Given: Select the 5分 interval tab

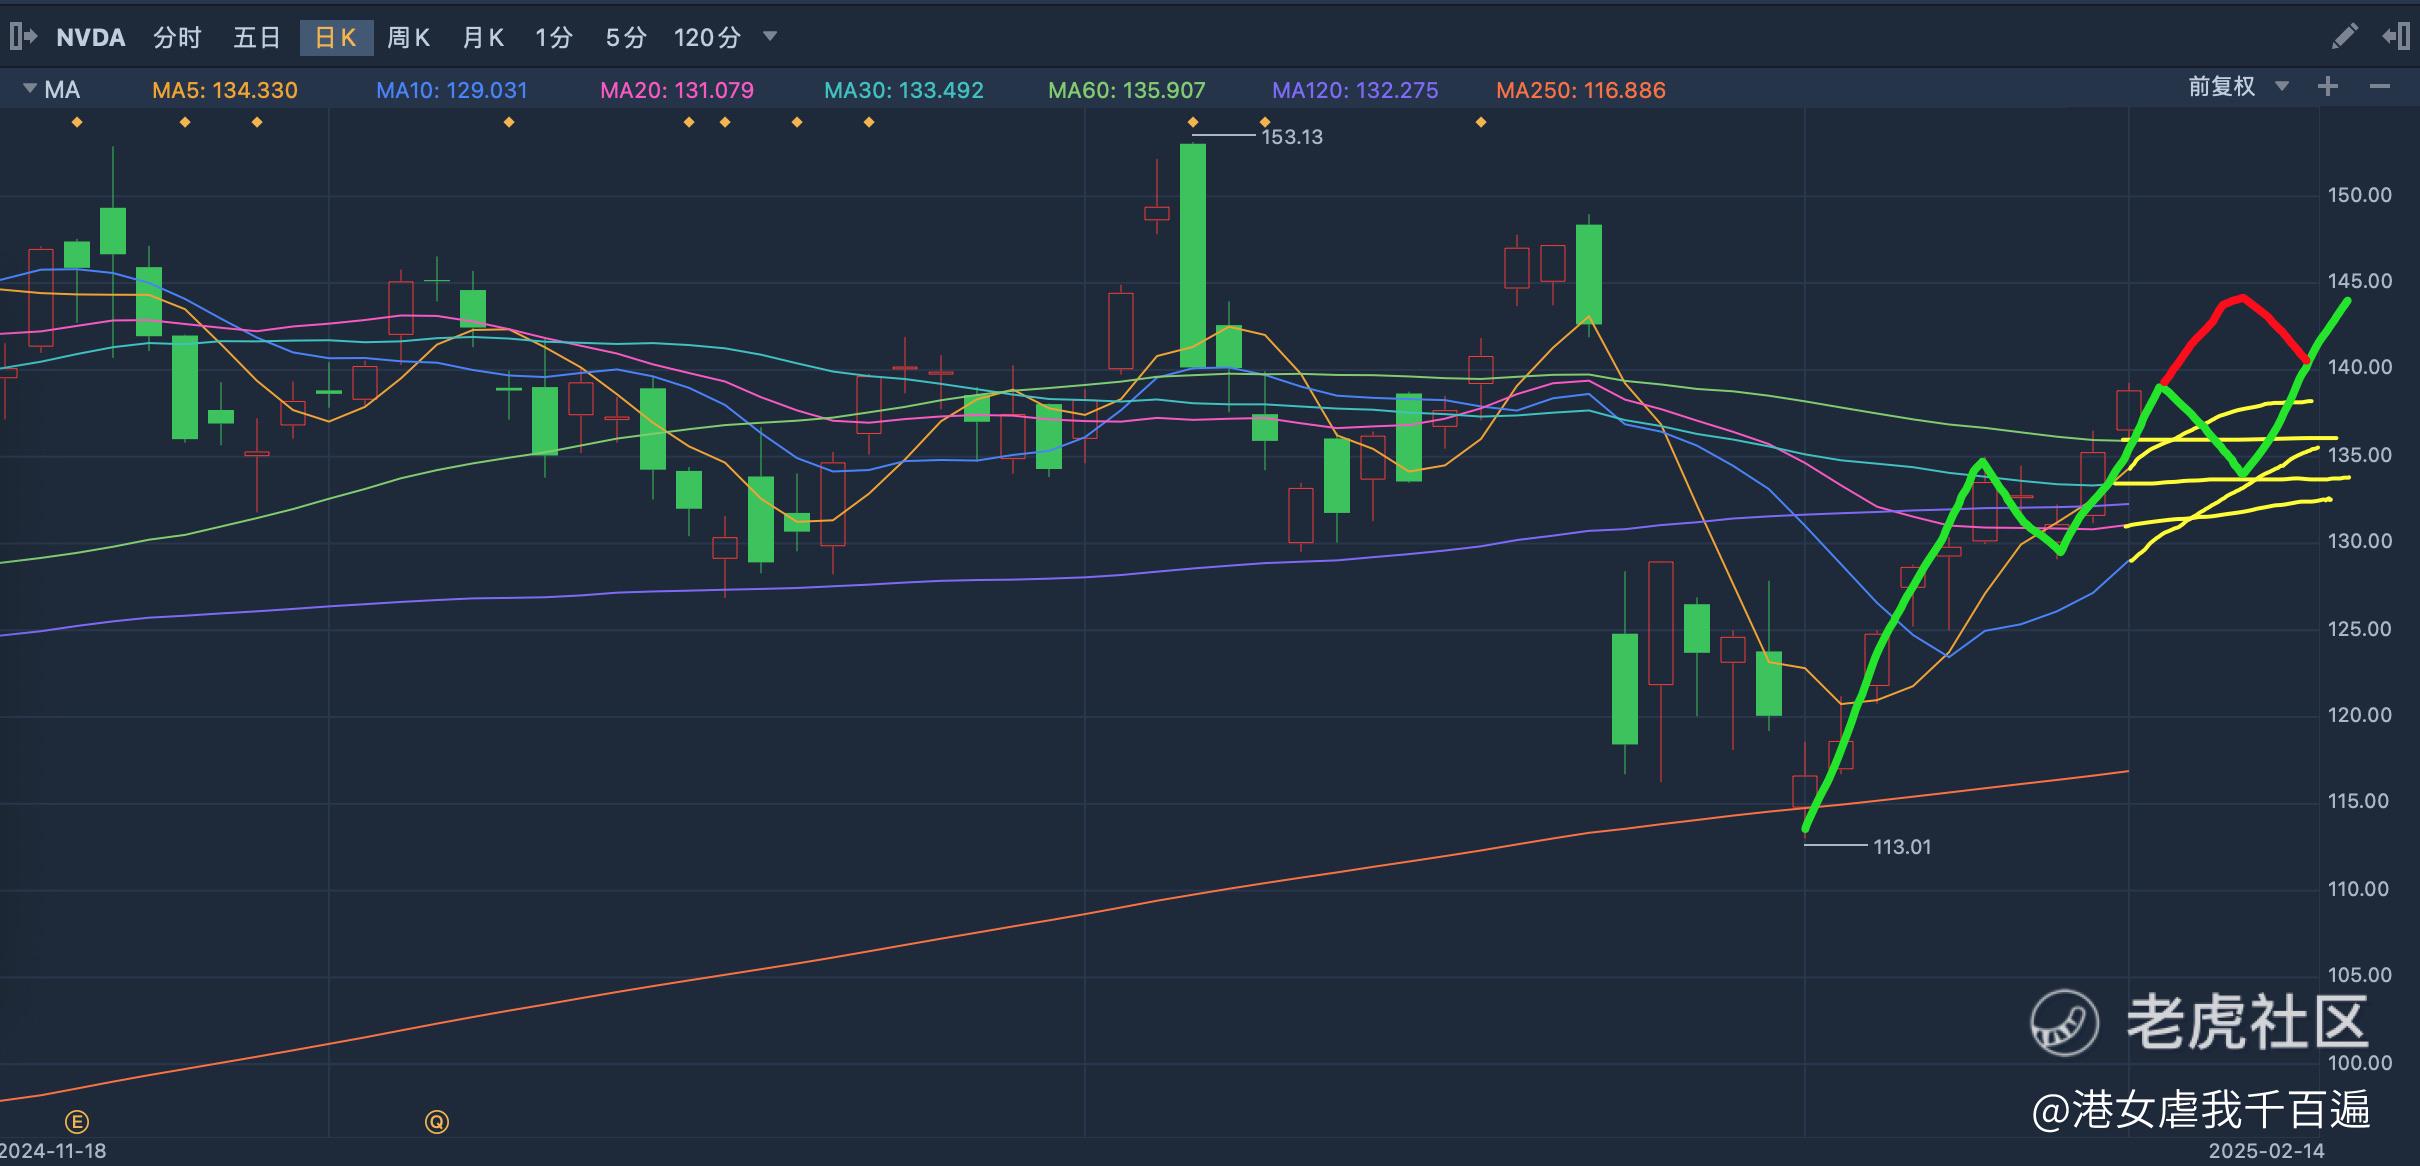Looking at the screenshot, I should pyautogui.click(x=626, y=38).
